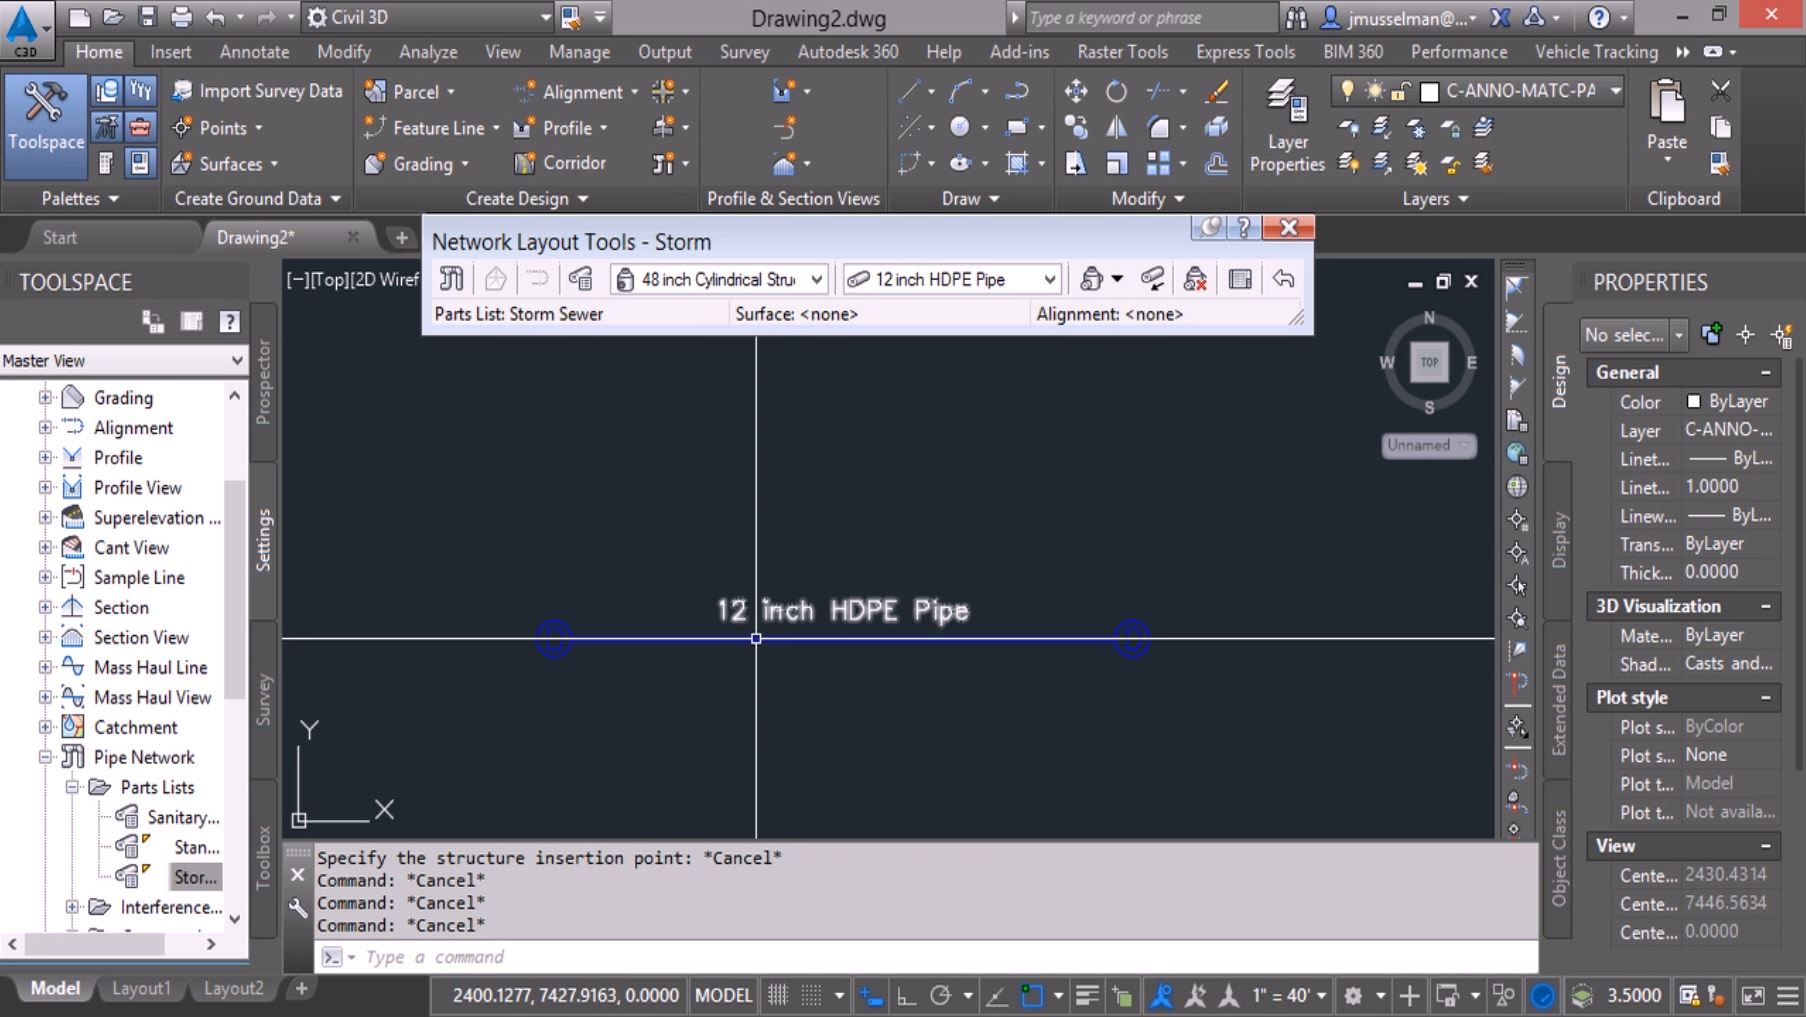
Task: Click the layer color swatch in Layers panel
Action: pyautogui.click(x=1429, y=92)
